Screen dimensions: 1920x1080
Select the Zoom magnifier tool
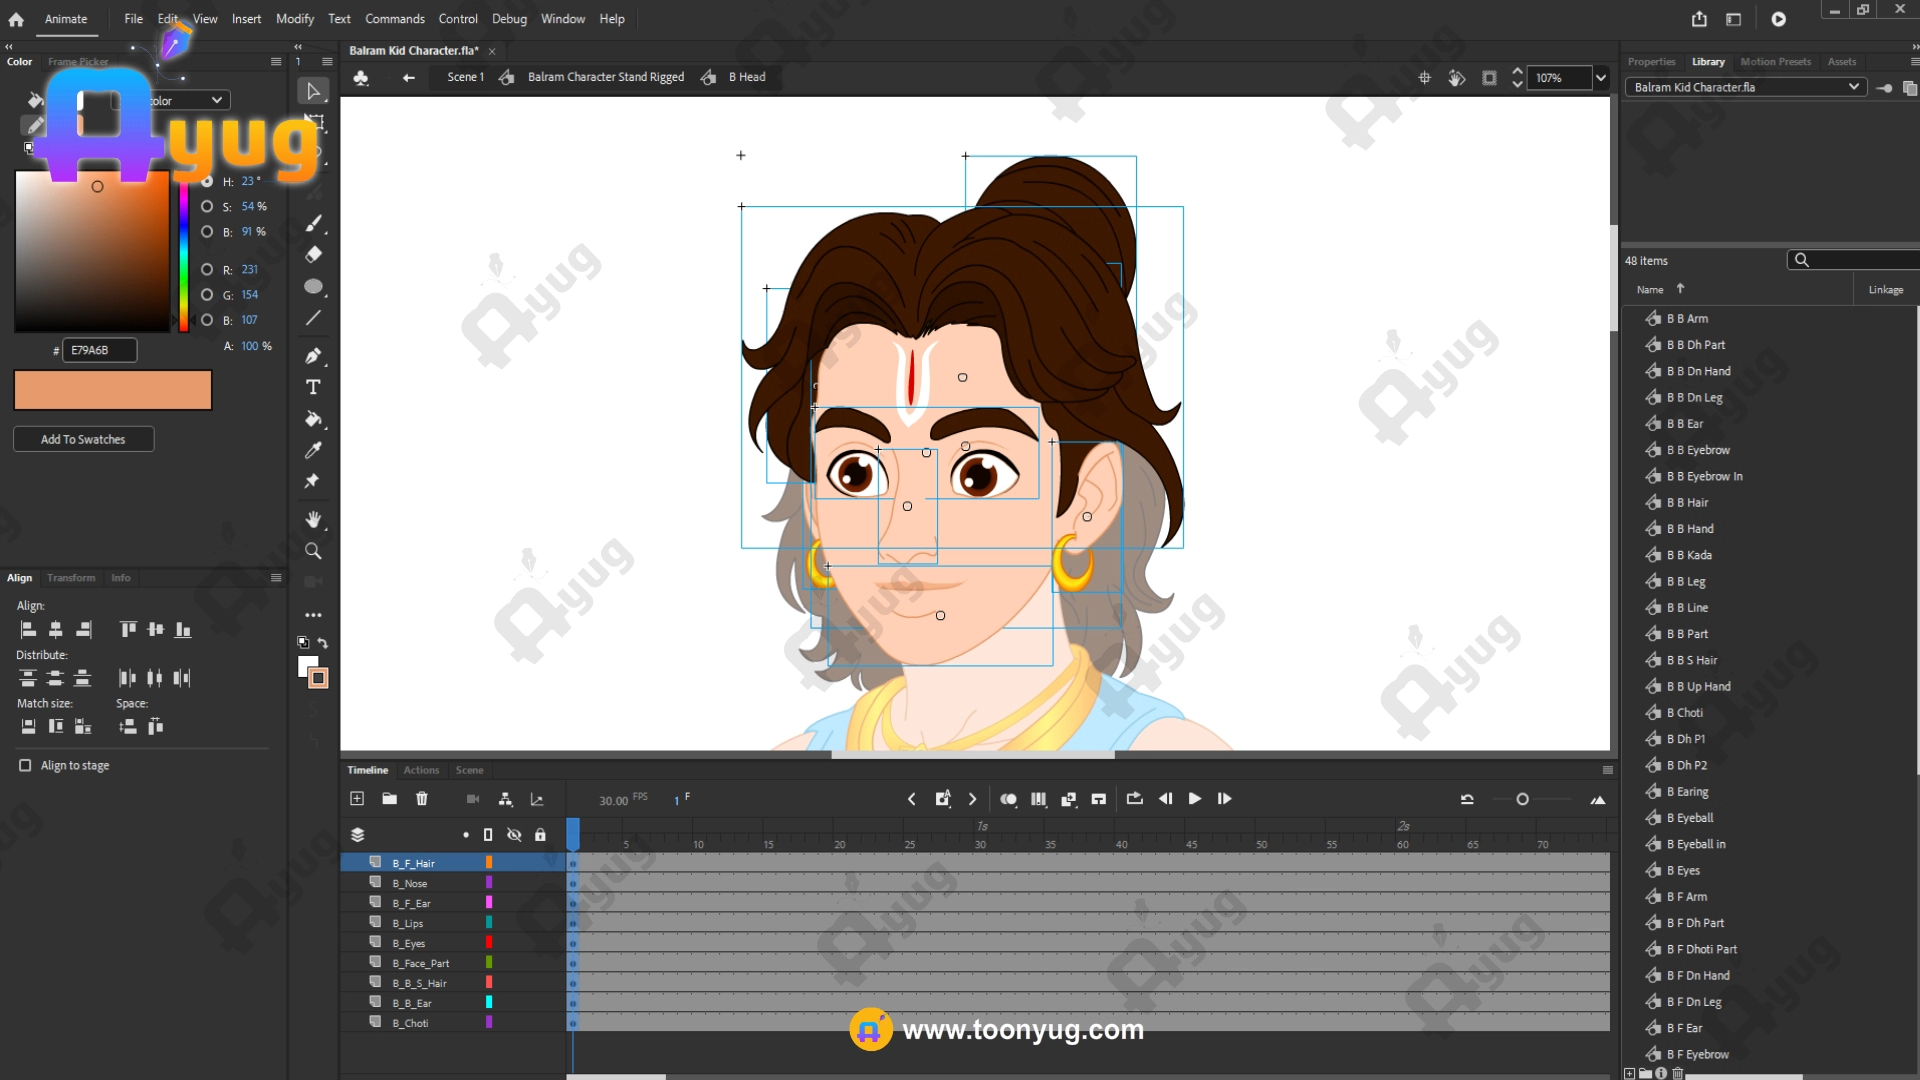[x=313, y=551]
